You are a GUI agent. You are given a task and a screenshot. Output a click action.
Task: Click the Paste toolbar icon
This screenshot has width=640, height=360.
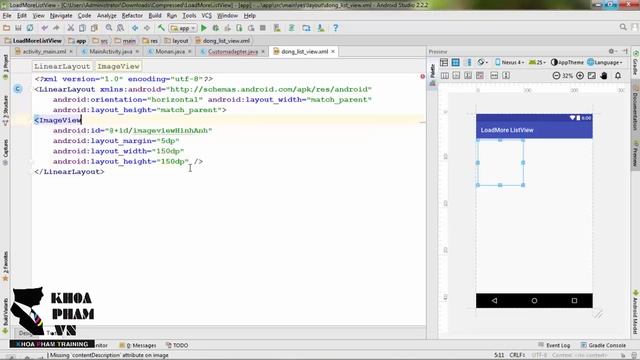pos(94,28)
